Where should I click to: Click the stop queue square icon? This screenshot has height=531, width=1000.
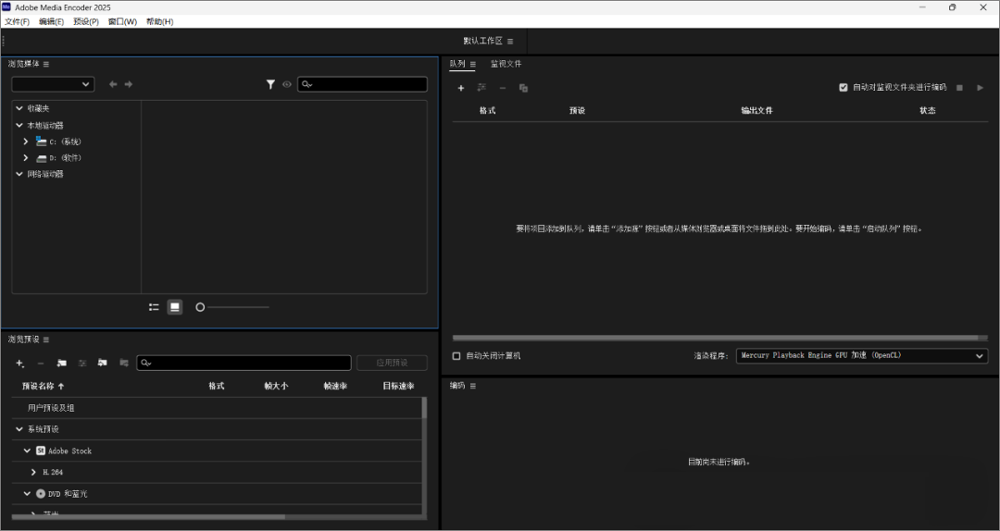point(959,87)
